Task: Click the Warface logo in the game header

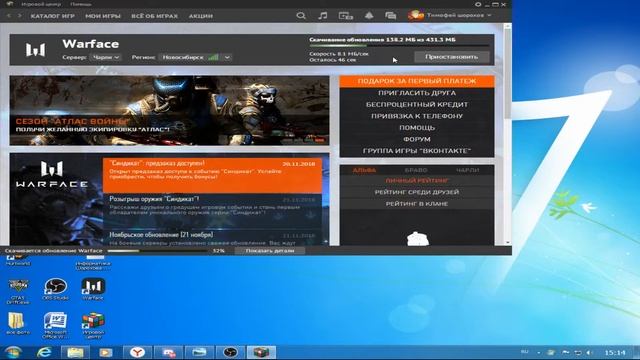Action: (x=36, y=50)
